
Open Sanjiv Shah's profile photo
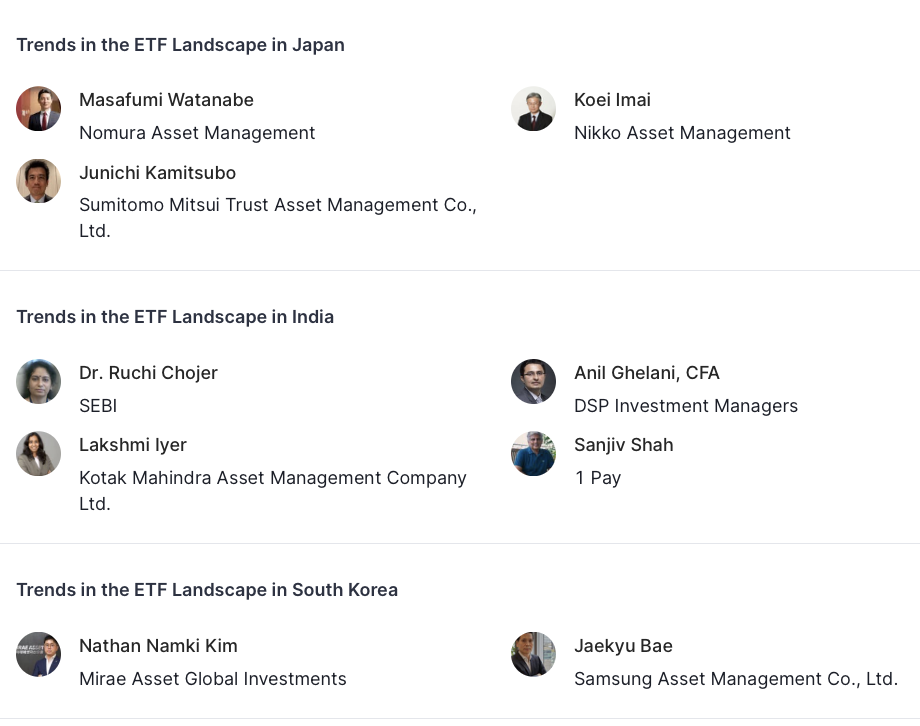click(x=533, y=454)
